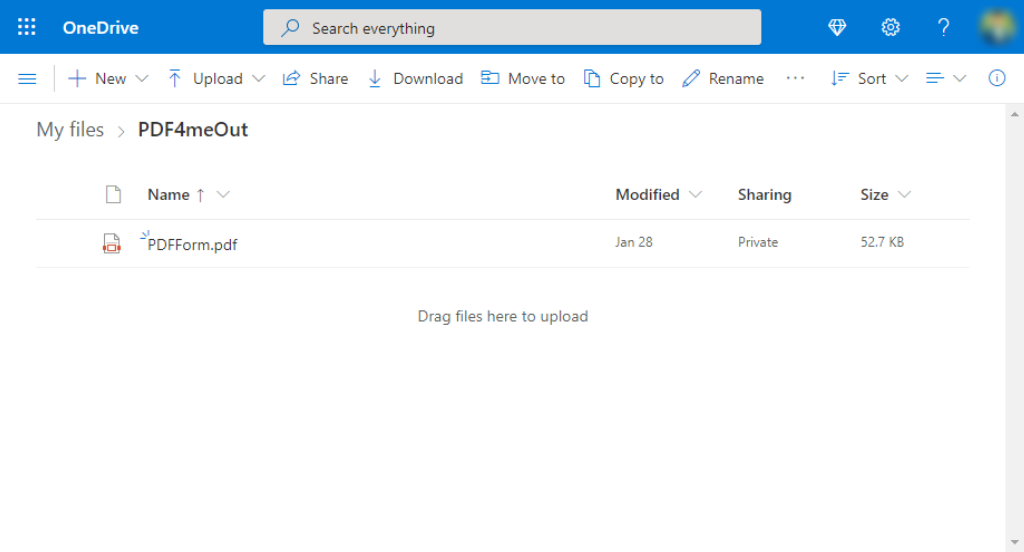Open more commands ellipsis menu
This screenshot has width=1024, height=552.
pos(795,78)
